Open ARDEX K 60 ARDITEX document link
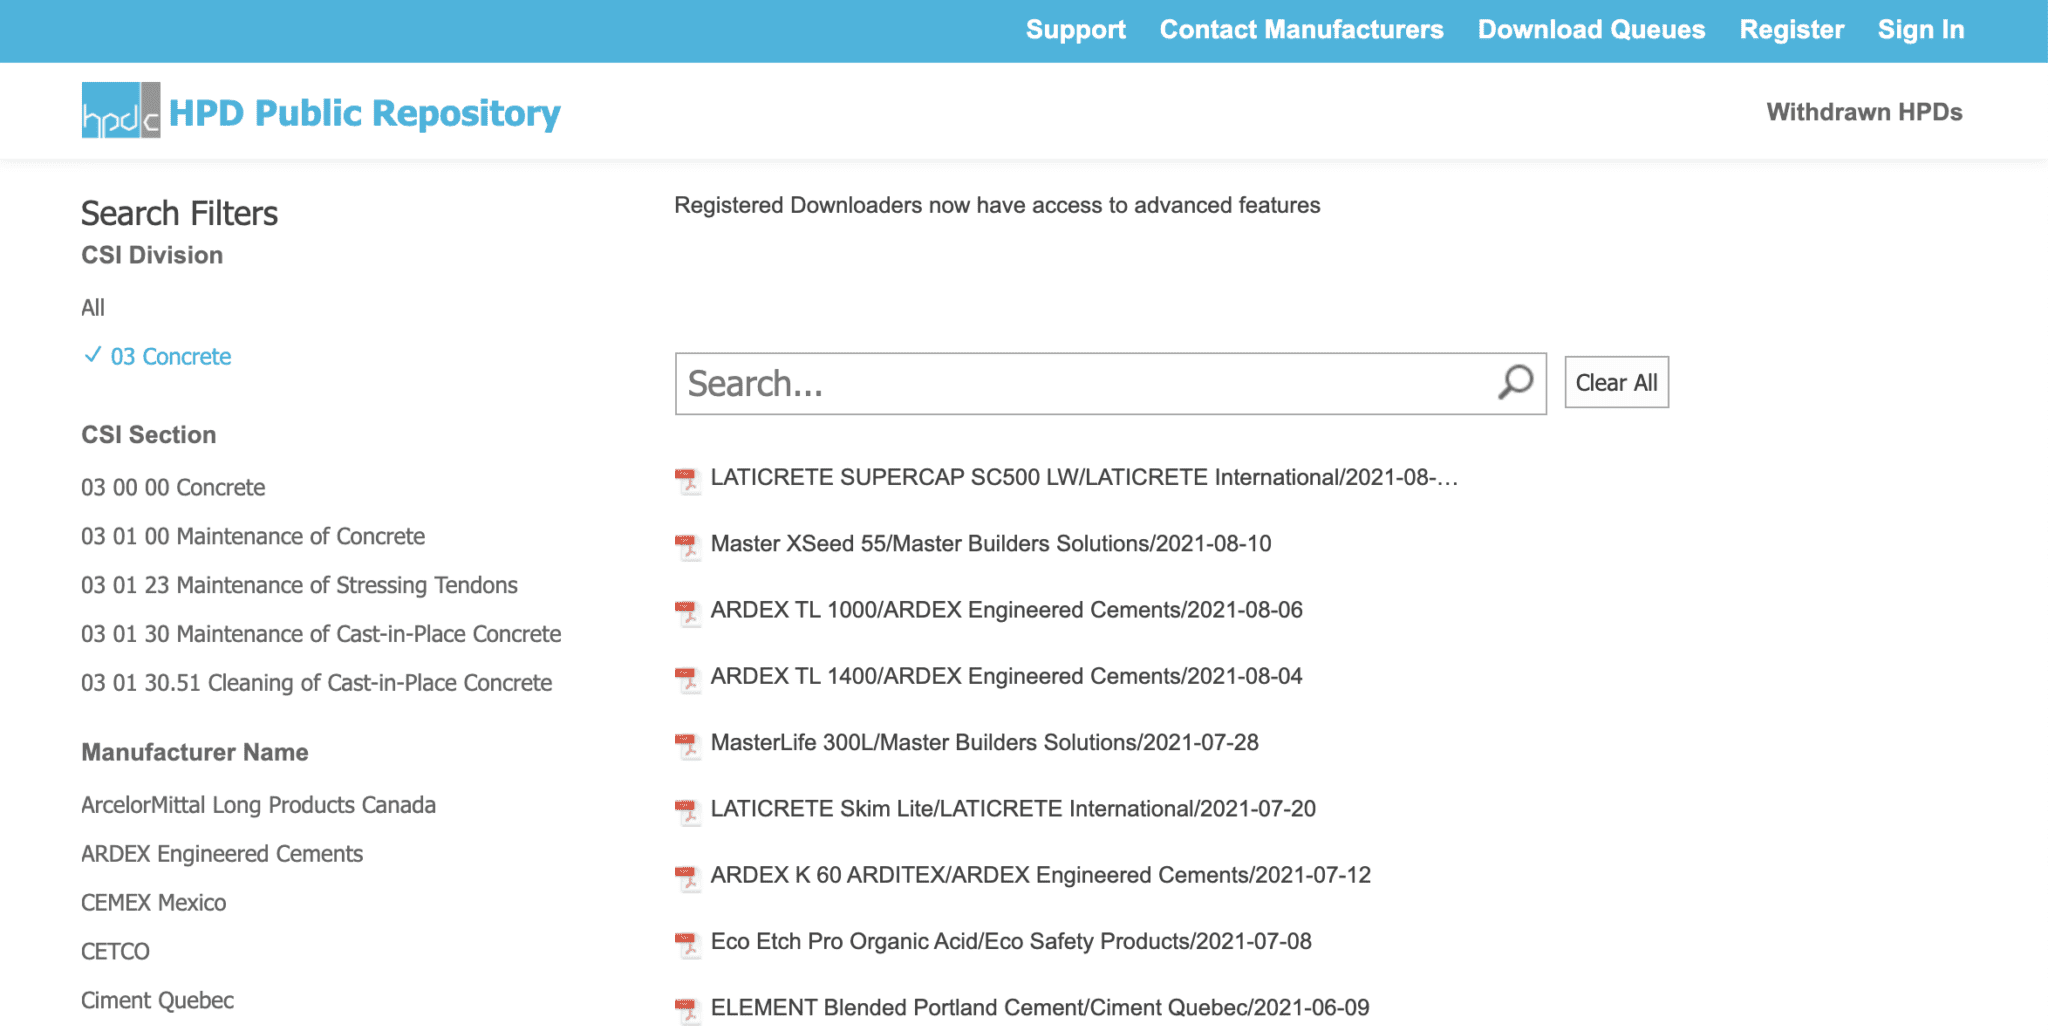This screenshot has height=1031, width=2048. tap(1040, 876)
